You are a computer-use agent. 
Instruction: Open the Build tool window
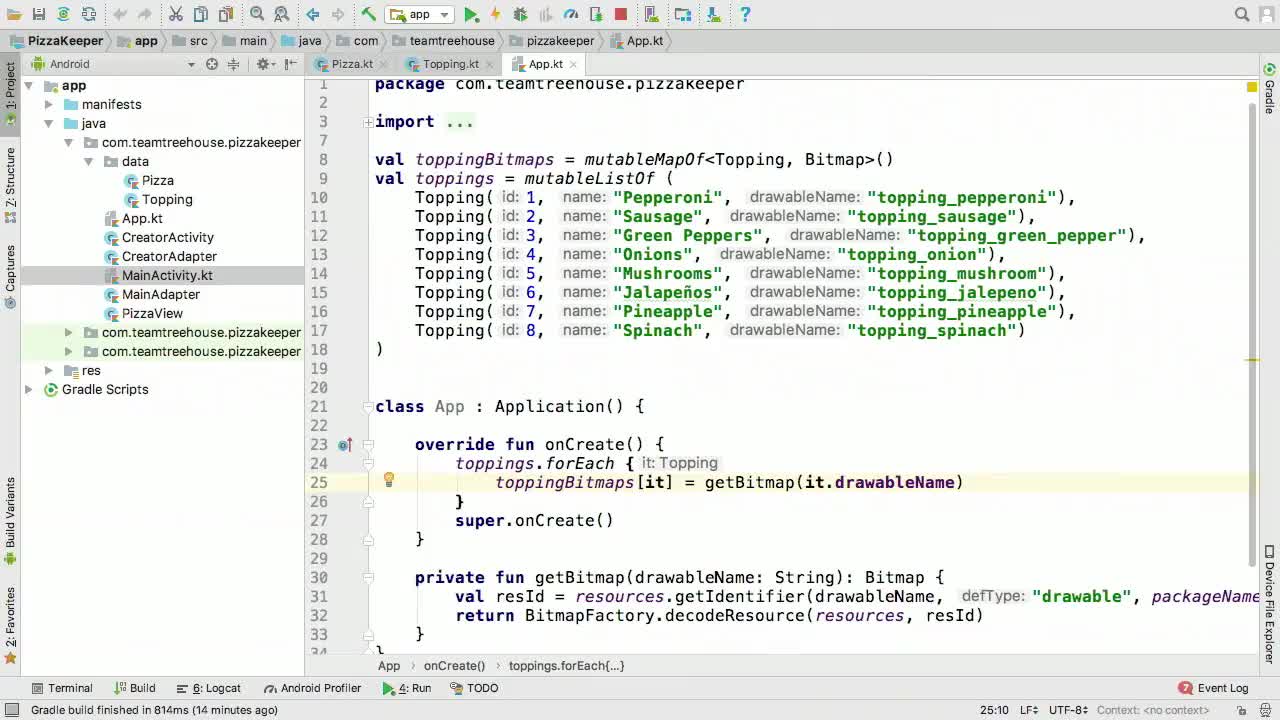coord(134,688)
